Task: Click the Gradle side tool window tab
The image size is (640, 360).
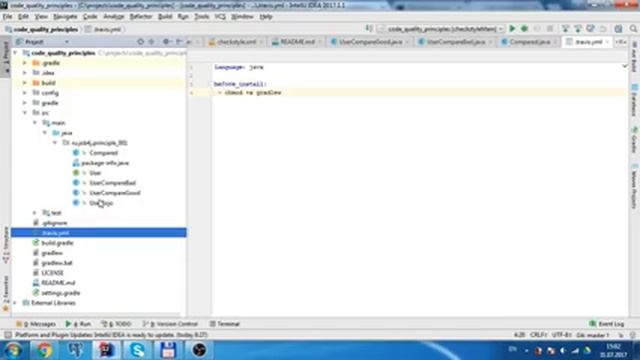Action: pyautogui.click(x=634, y=140)
